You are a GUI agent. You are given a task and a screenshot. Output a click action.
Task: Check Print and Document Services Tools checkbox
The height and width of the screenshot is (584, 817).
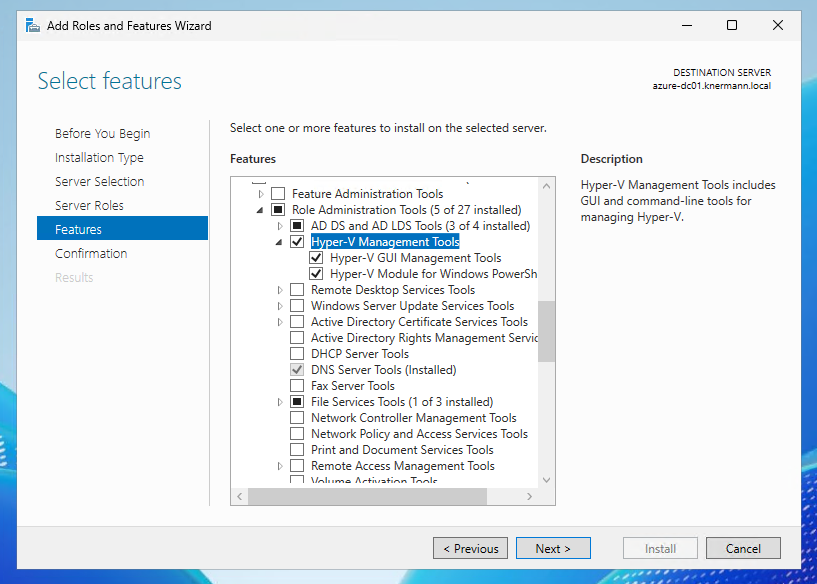coord(297,450)
